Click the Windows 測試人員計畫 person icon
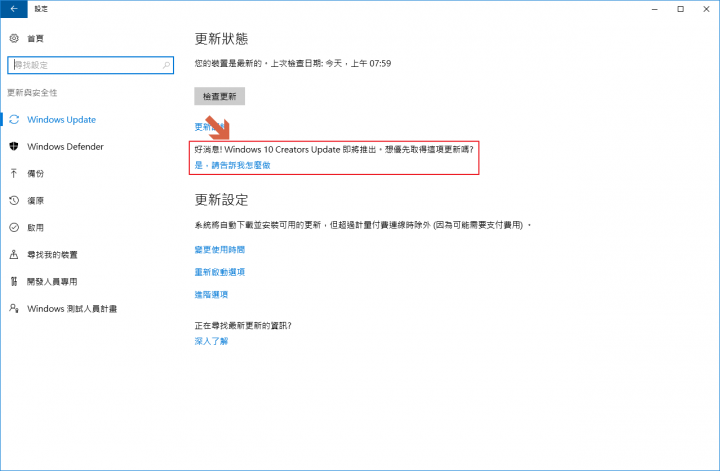The height and width of the screenshot is (471, 720). (x=14, y=308)
